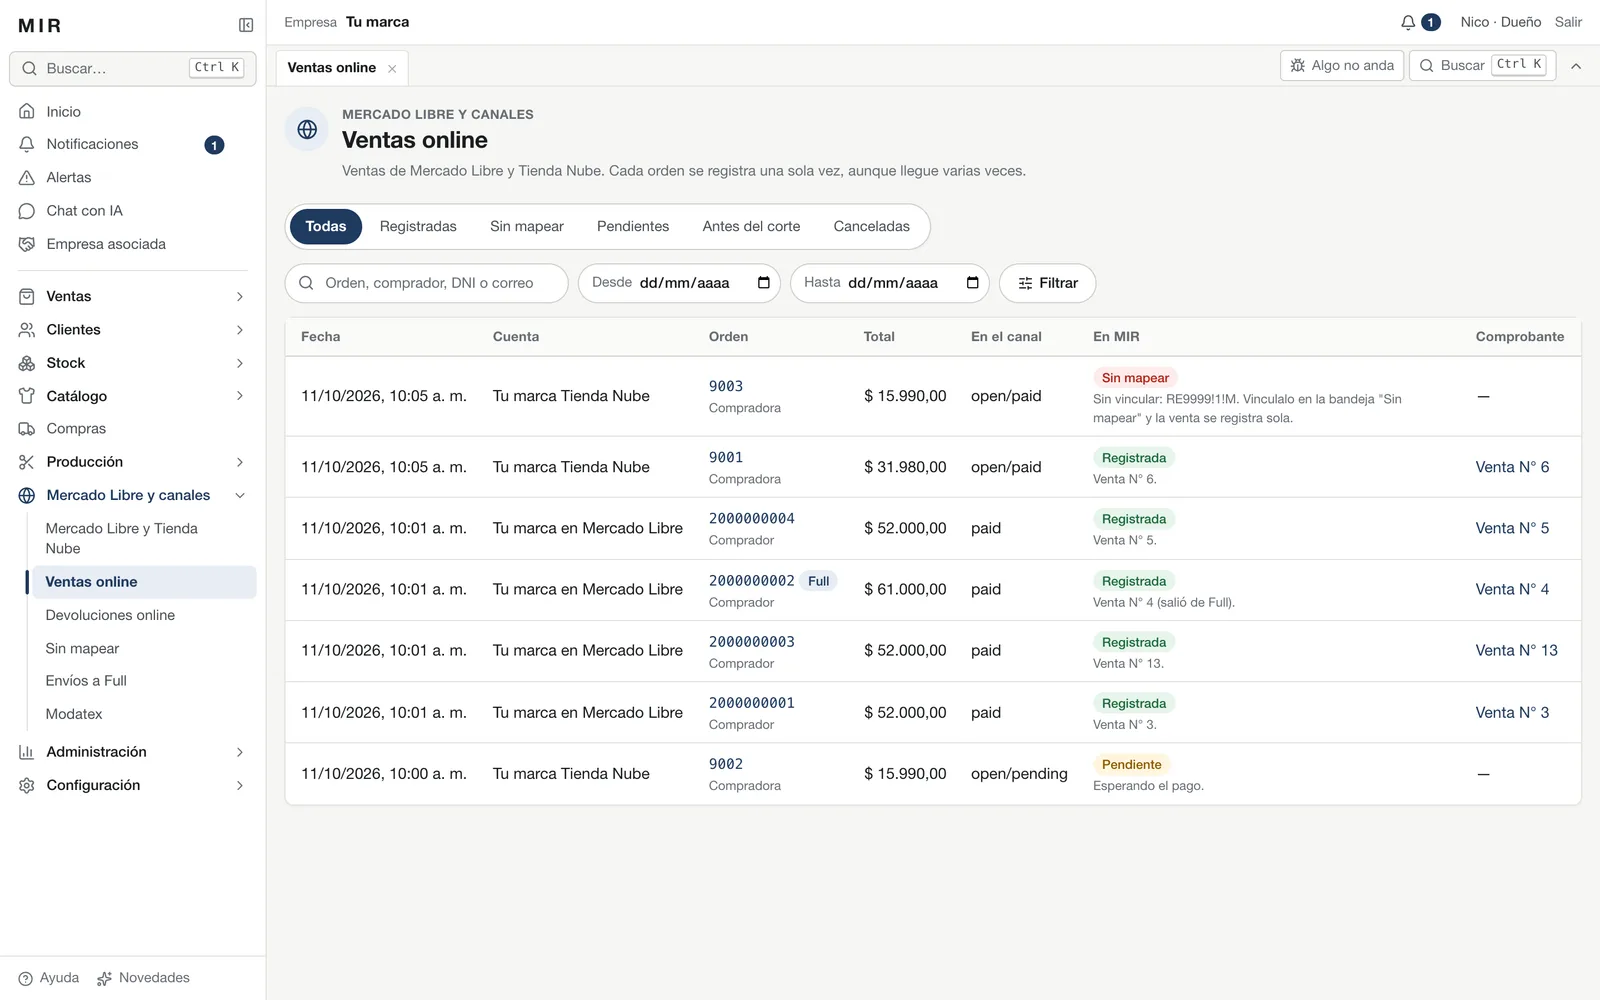Open the Hasta date picker calendar icon
Screen dimensions: 1600x1000
pyautogui.click(x=972, y=283)
